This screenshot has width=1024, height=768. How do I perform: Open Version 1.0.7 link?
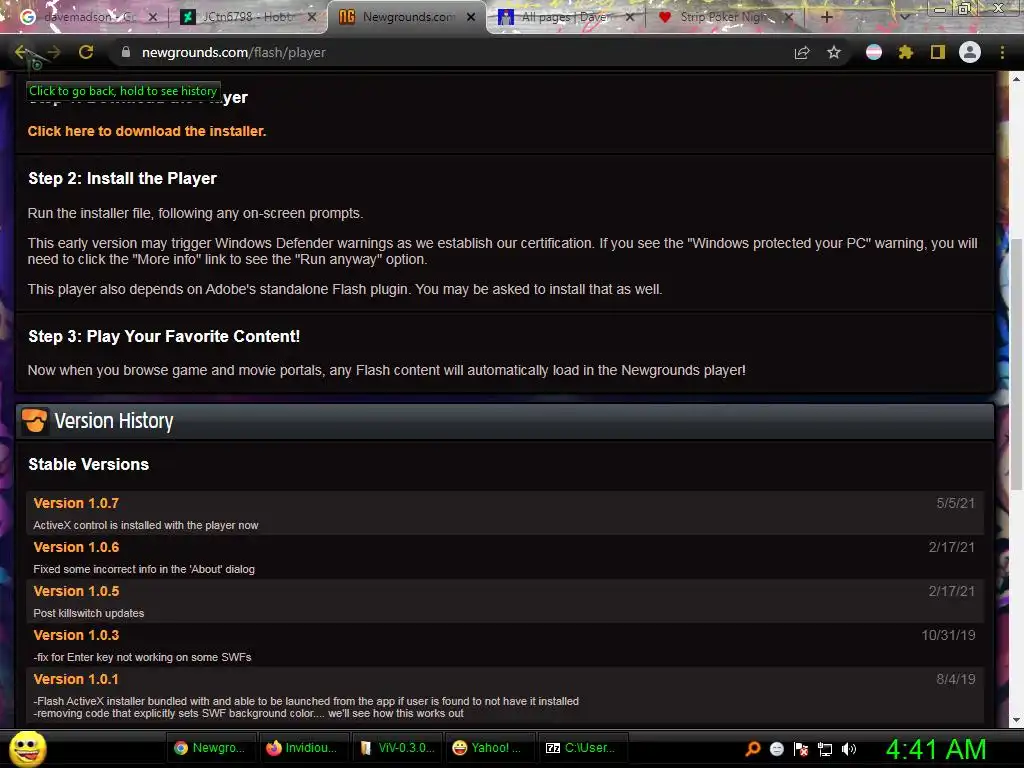coord(76,504)
